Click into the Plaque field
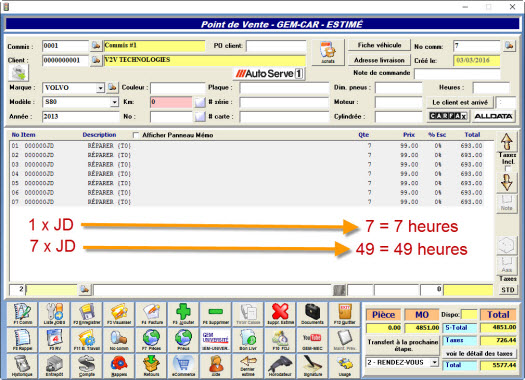525x380 pixels. 284,88
